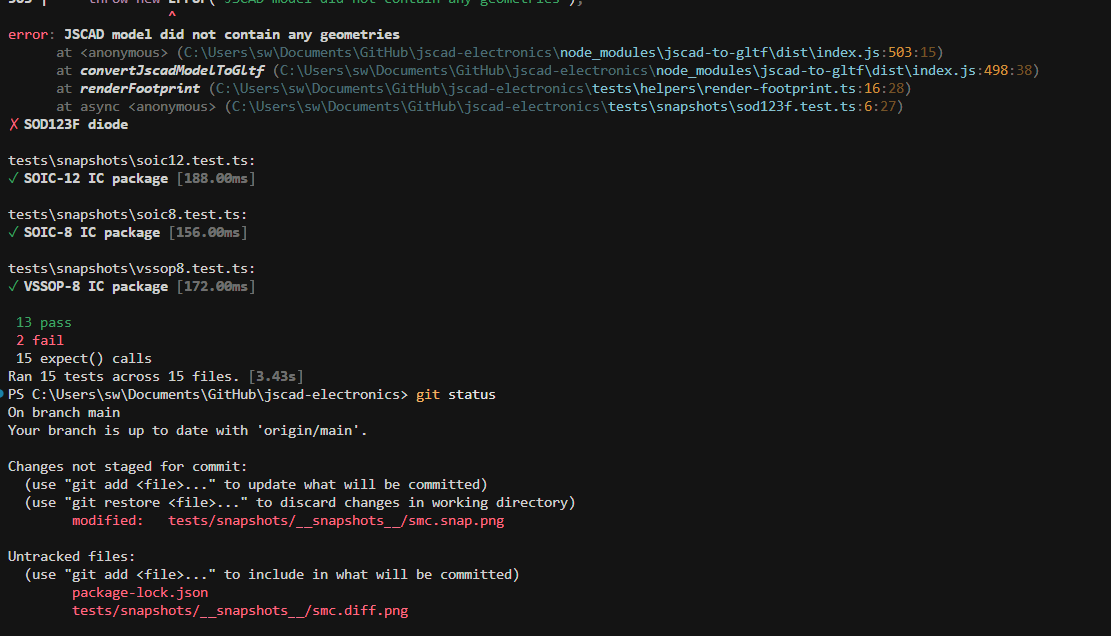Click the blue command marker dot beside the PS prompt
The image size is (1111, 636).
3,395
